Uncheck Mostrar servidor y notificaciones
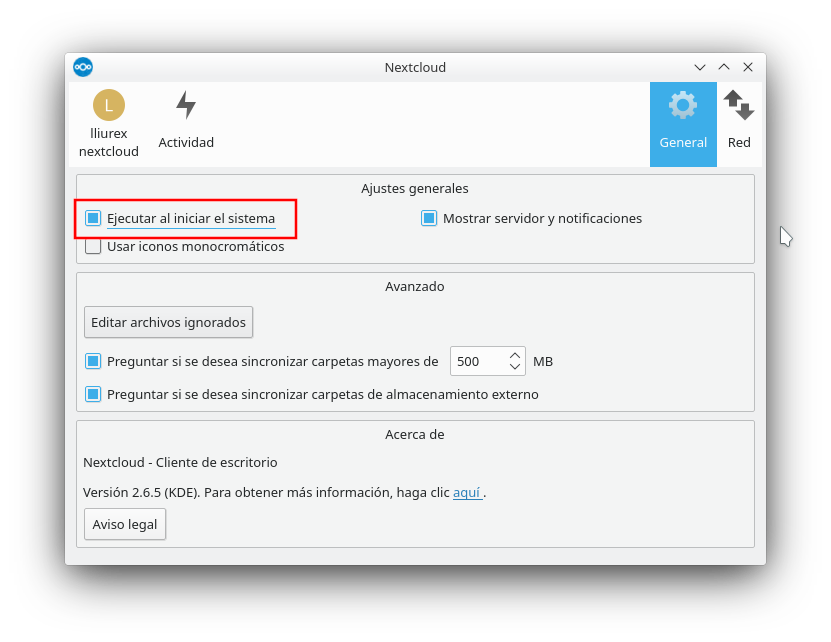The image size is (831, 642). (429, 218)
